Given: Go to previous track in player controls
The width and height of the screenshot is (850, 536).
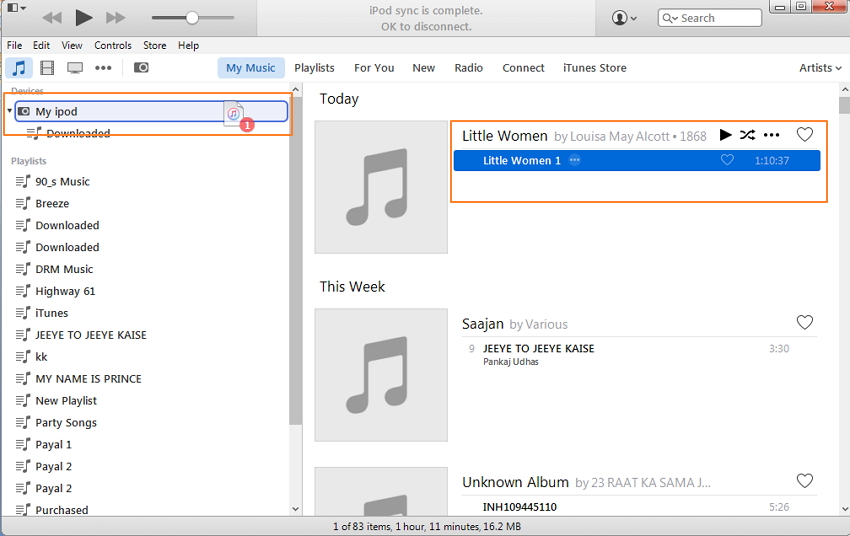Looking at the screenshot, I should point(52,18).
